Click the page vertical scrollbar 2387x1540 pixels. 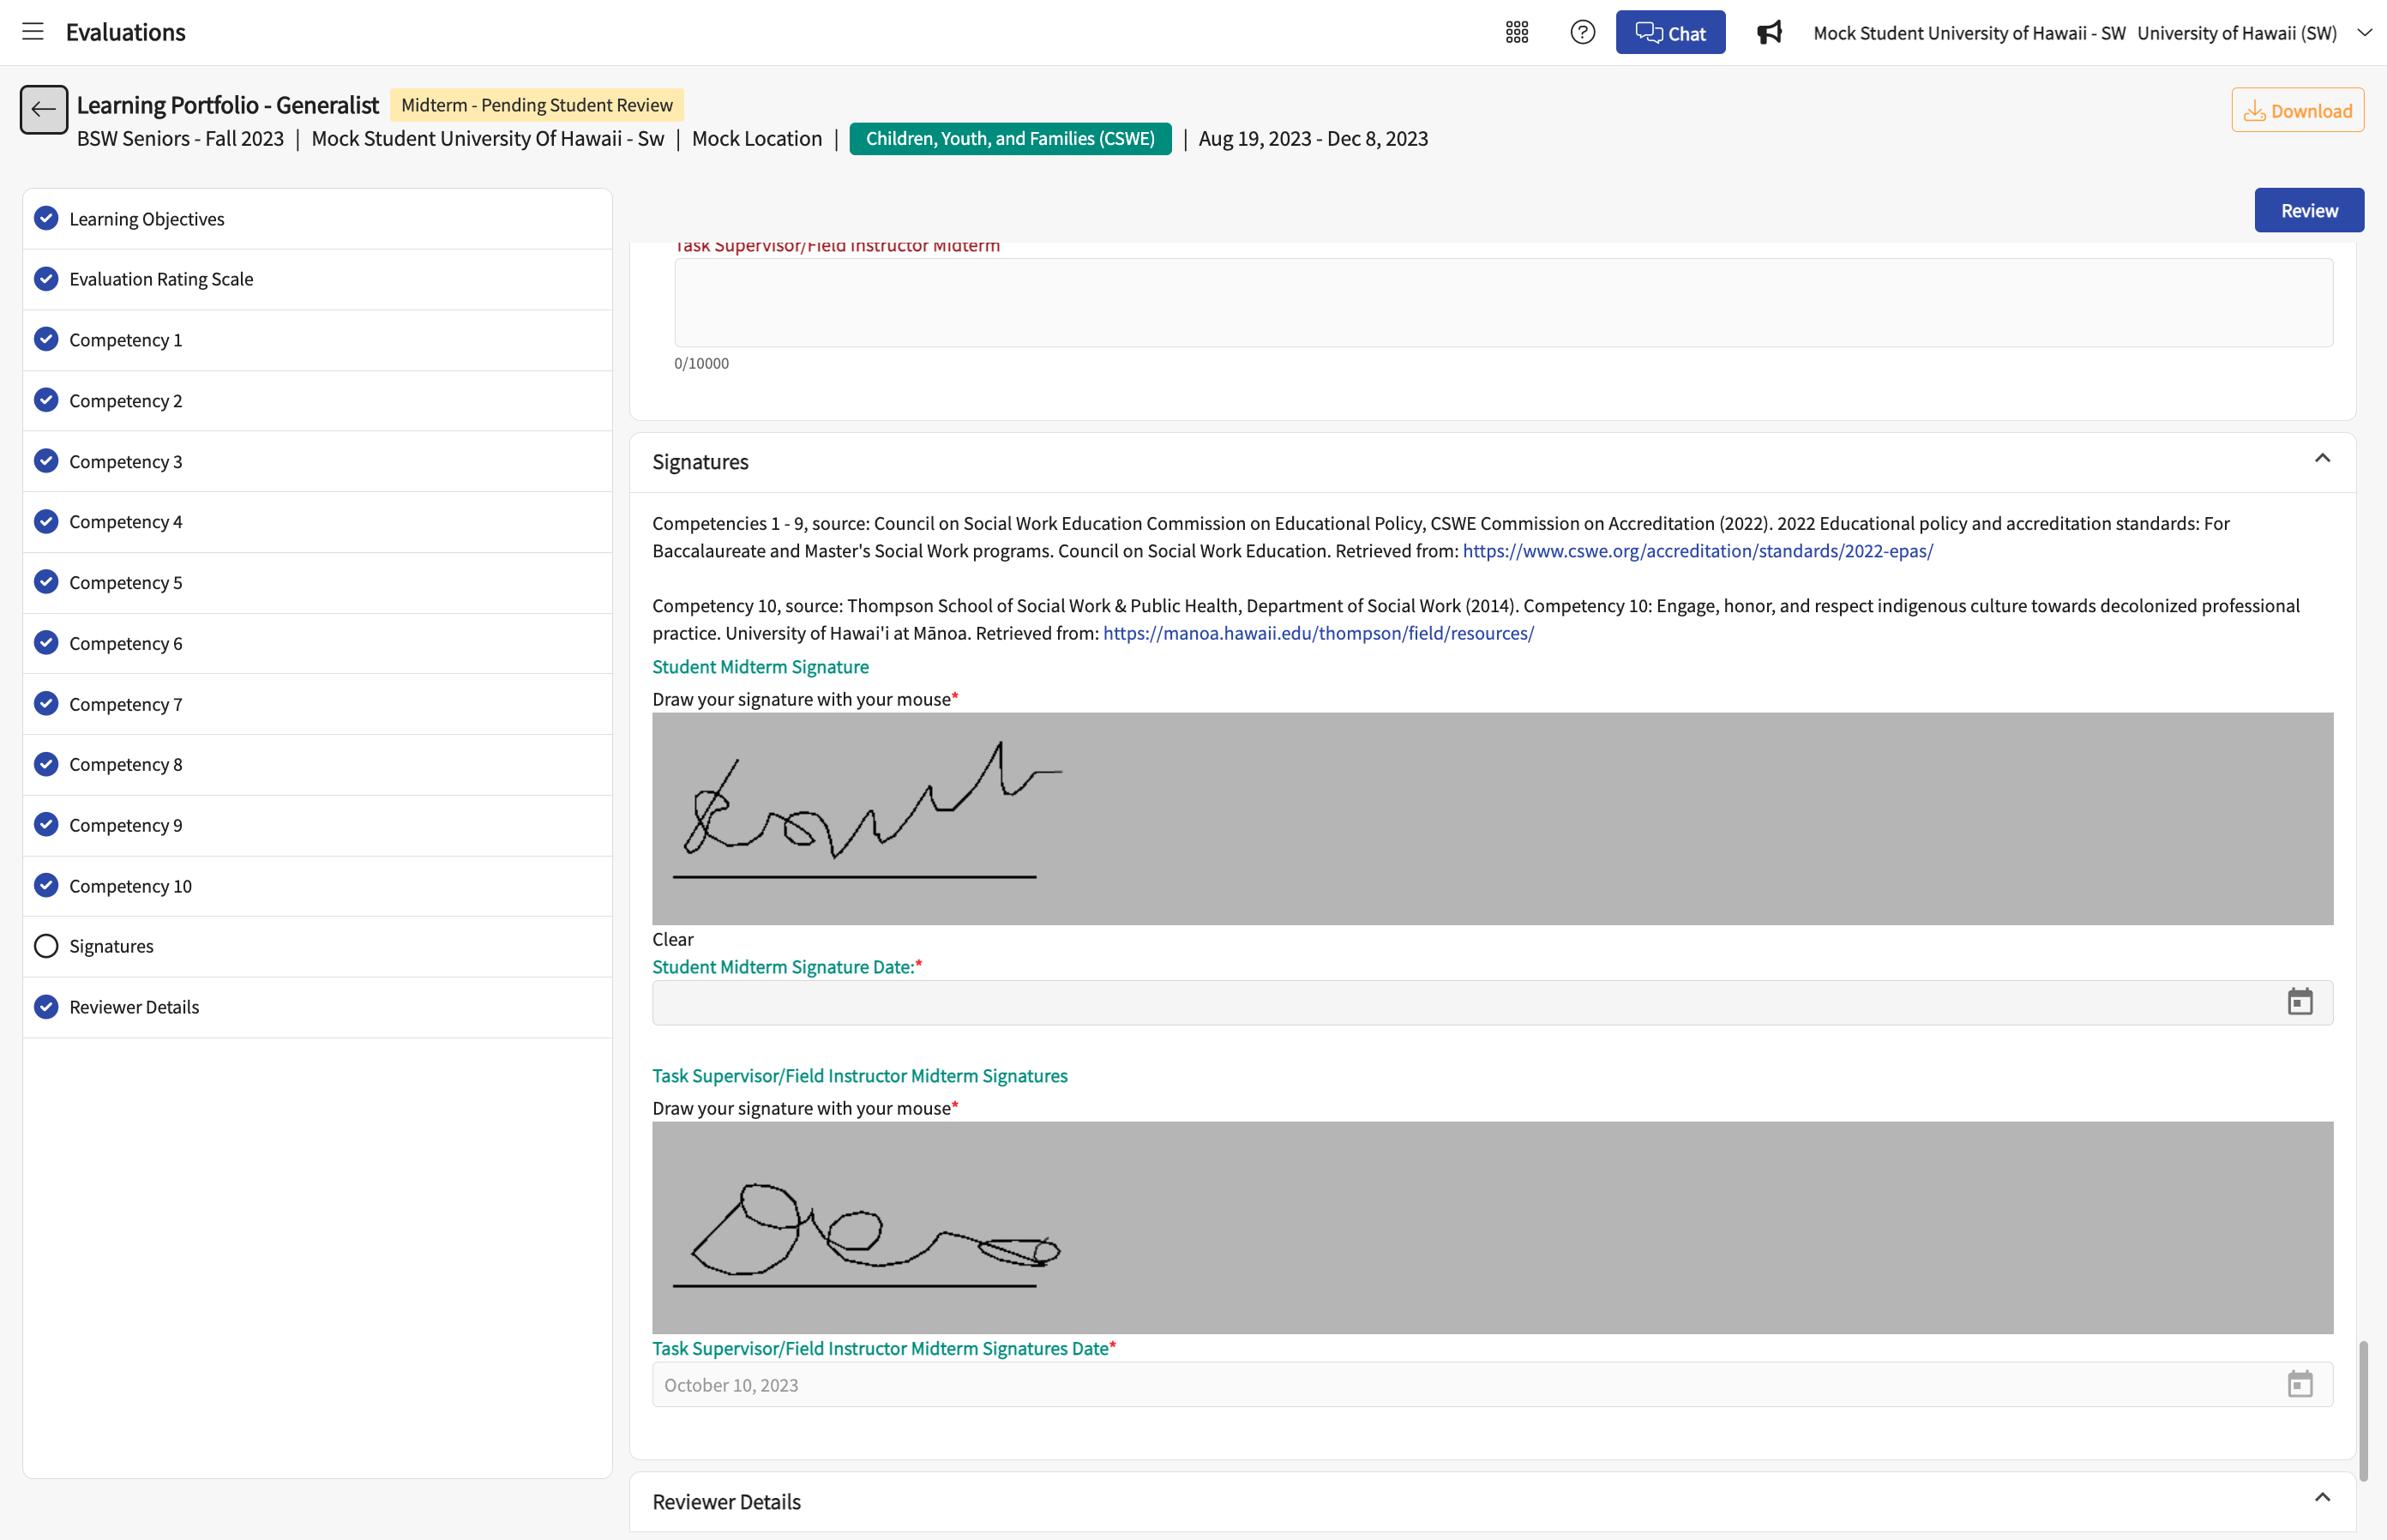point(2363,1410)
